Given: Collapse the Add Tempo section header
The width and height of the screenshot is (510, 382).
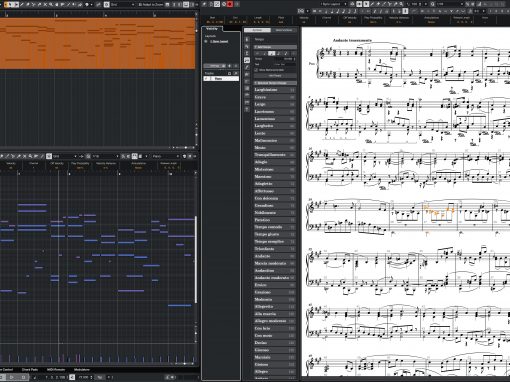Looking at the screenshot, I should tap(275, 47).
